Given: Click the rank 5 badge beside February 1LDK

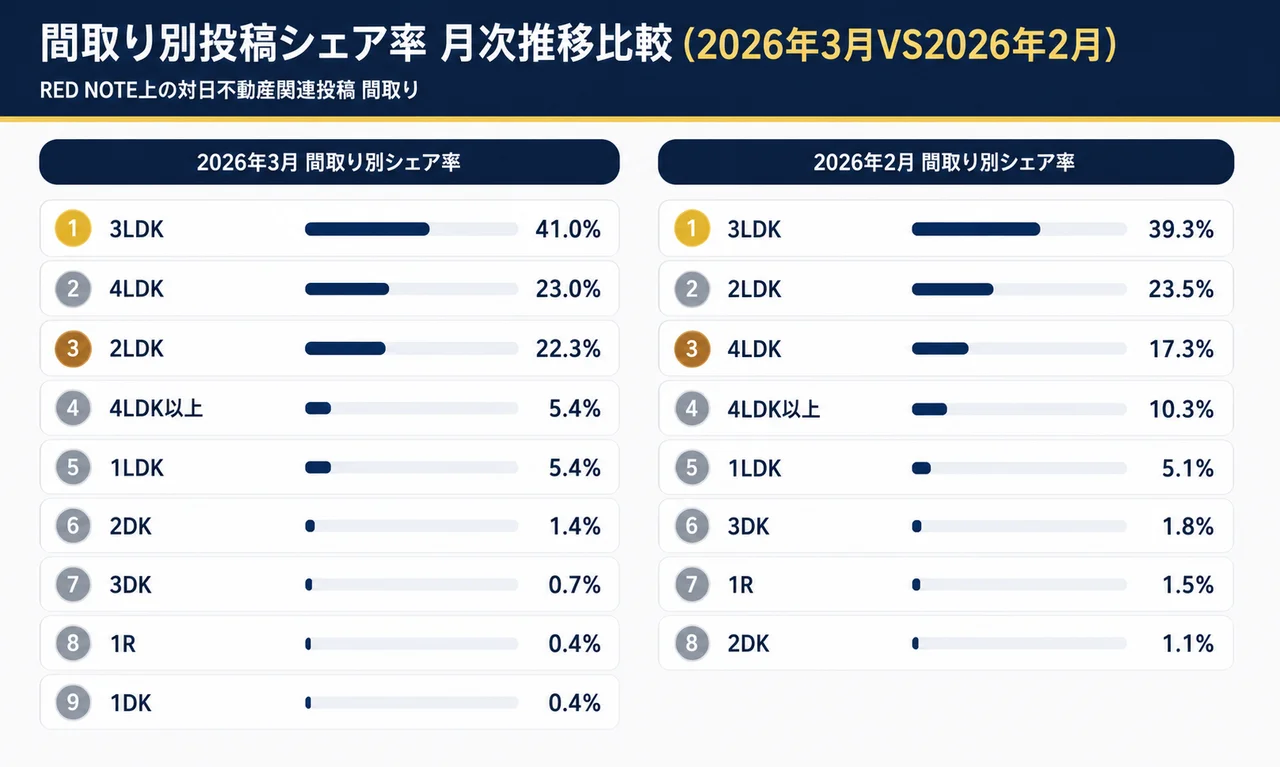Looking at the screenshot, I should pyautogui.click(x=692, y=468).
